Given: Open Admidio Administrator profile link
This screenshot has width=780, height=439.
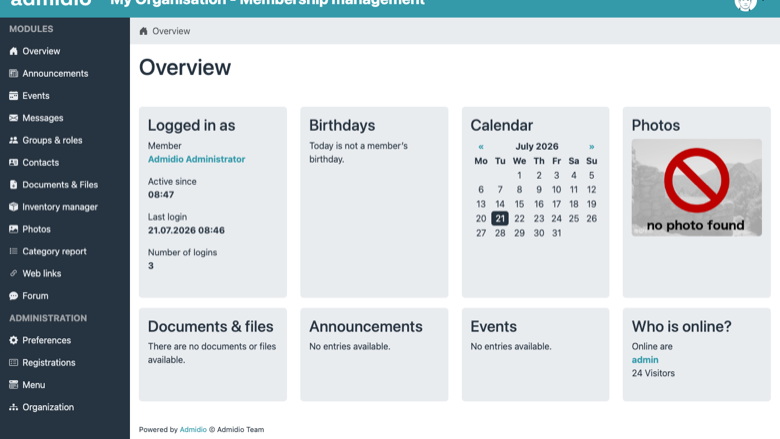Looking at the screenshot, I should tap(196, 159).
